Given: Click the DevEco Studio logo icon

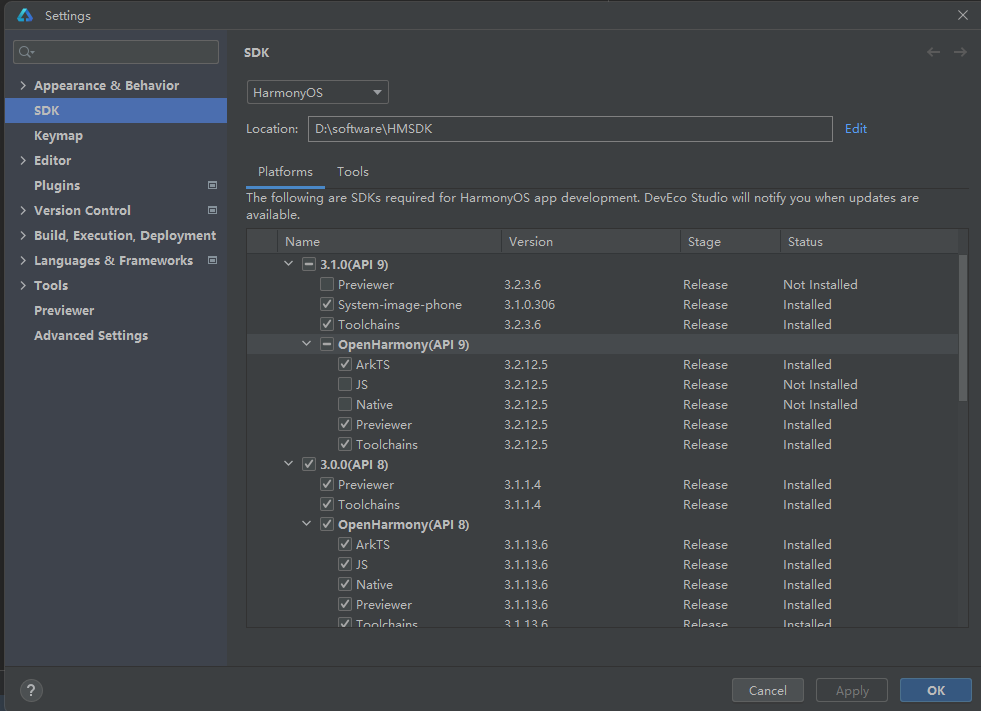Looking at the screenshot, I should pyautogui.click(x=25, y=15).
